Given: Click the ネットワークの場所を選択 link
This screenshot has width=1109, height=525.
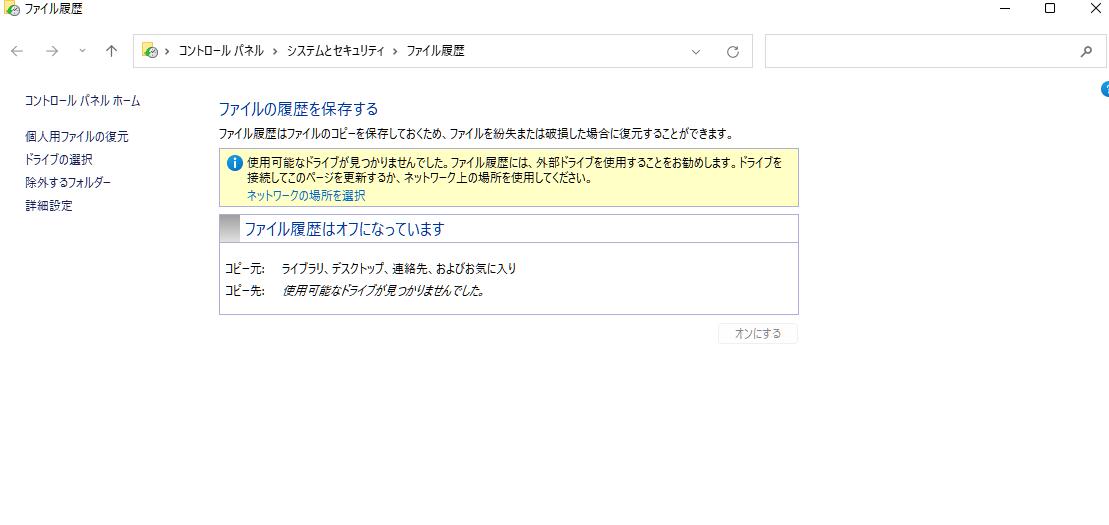Looking at the screenshot, I should (x=306, y=196).
